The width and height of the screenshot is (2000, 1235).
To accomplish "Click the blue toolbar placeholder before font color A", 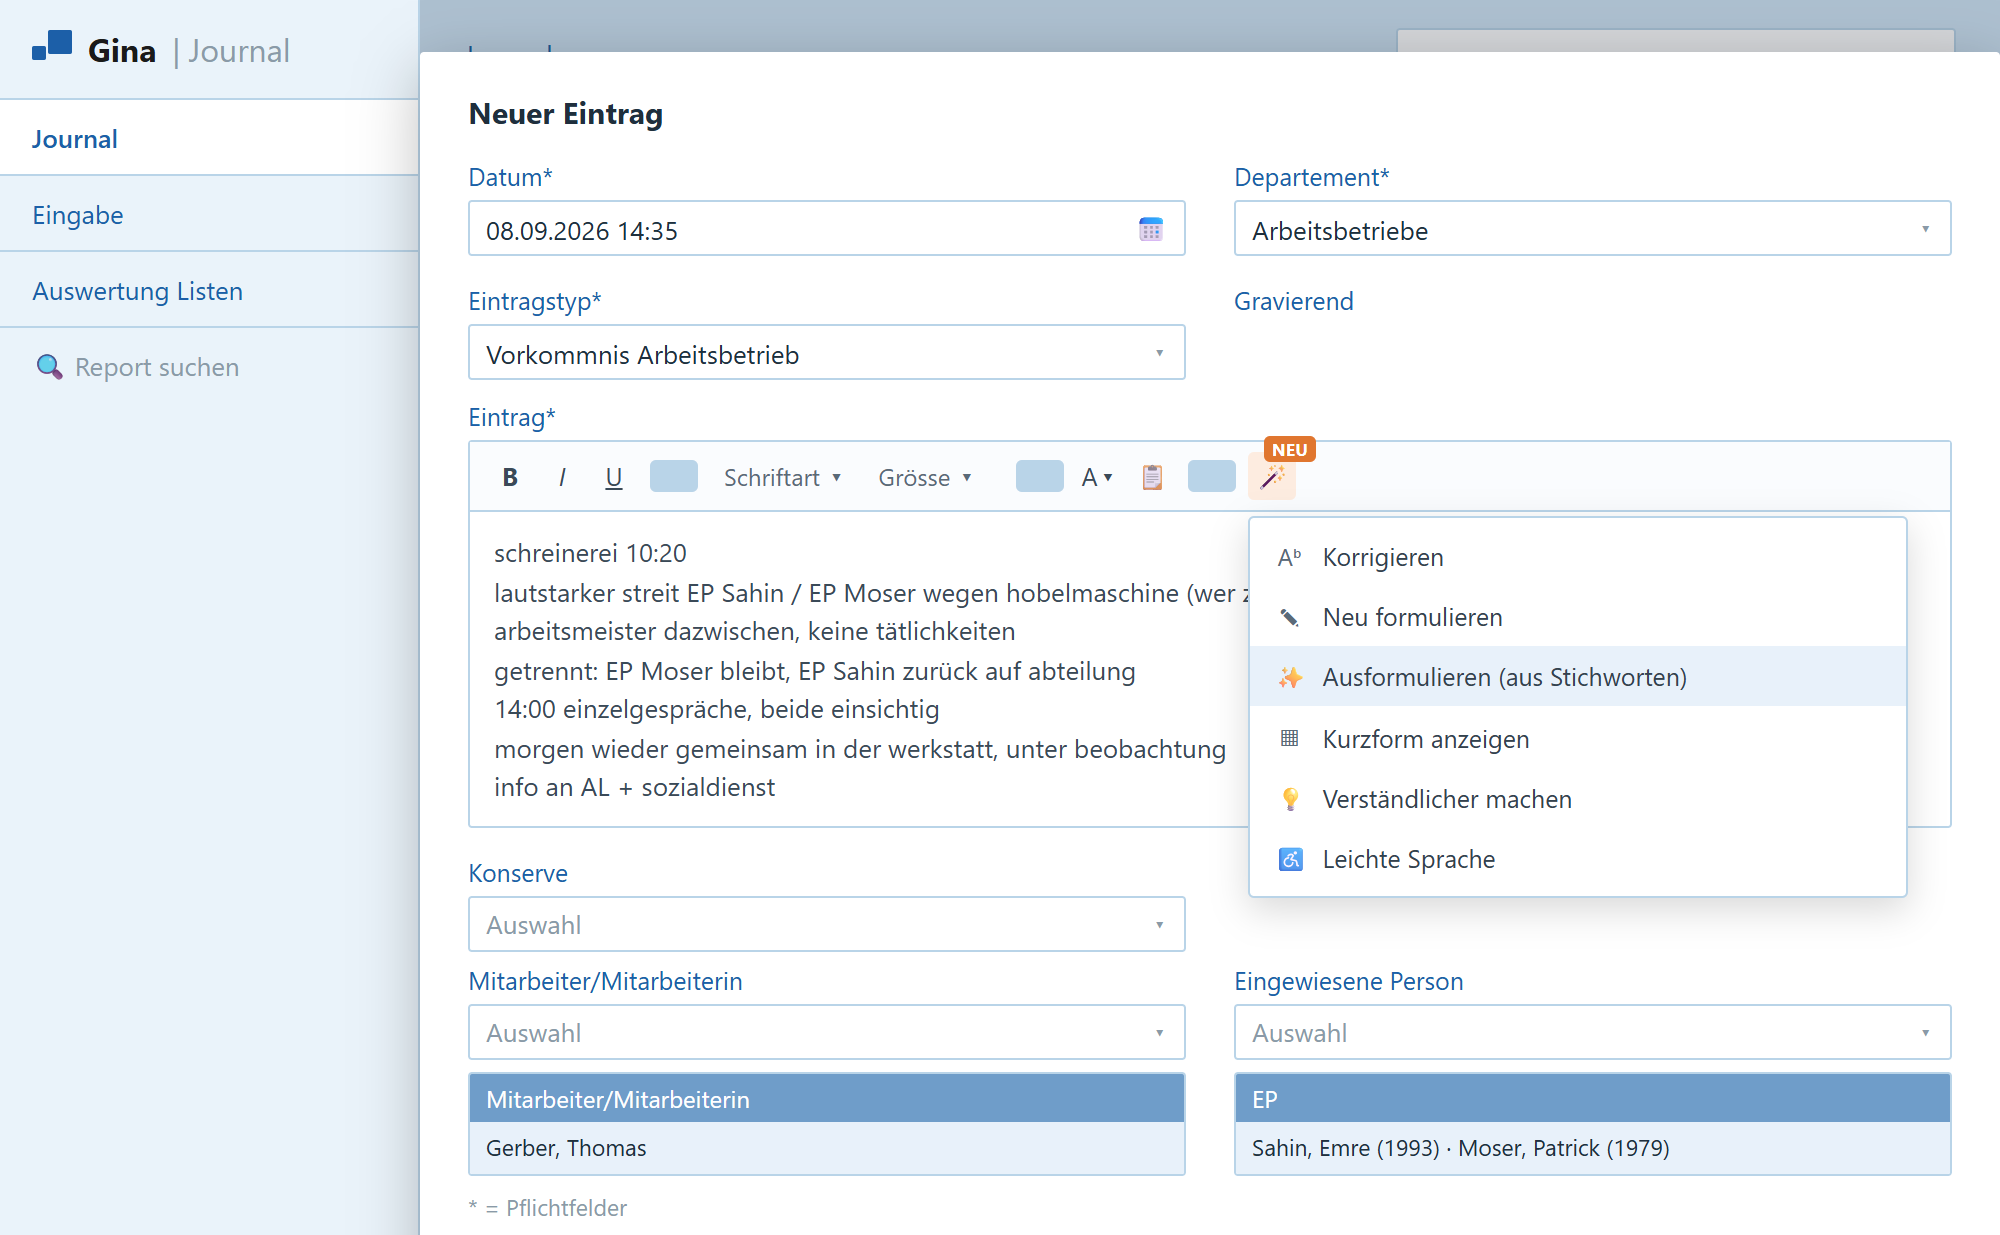I will tap(1040, 476).
